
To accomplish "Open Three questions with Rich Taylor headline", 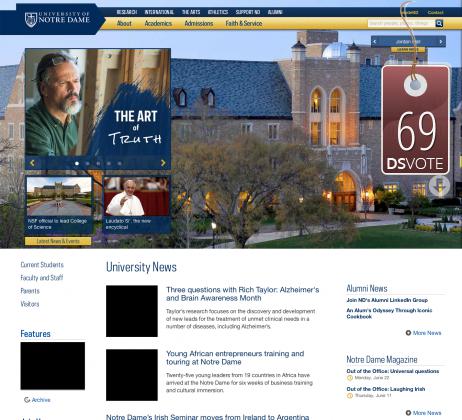I will [x=243, y=294].
